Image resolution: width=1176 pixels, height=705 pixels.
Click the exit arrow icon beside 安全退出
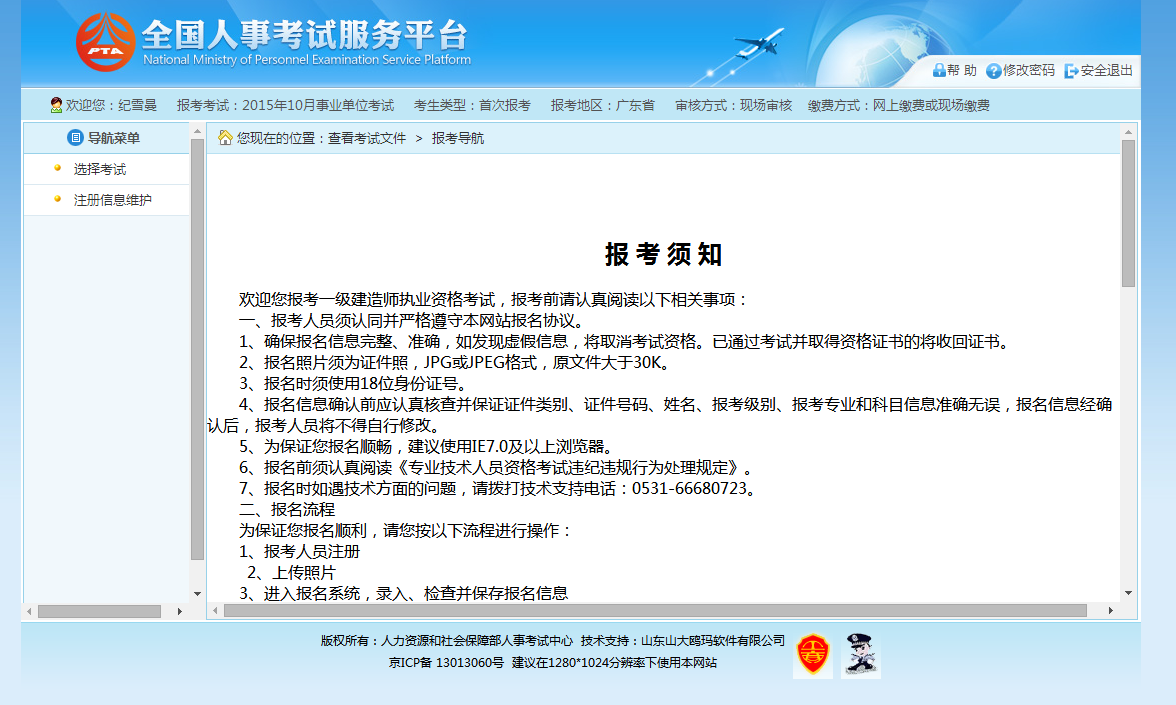coord(1072,71)
